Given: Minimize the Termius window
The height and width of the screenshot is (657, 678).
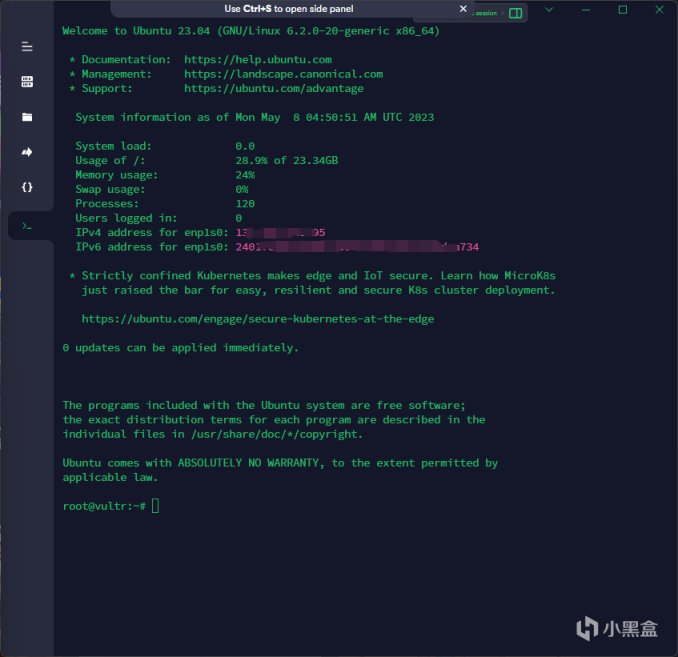Looking at the screenshot, I should click(x=585, y=10).
